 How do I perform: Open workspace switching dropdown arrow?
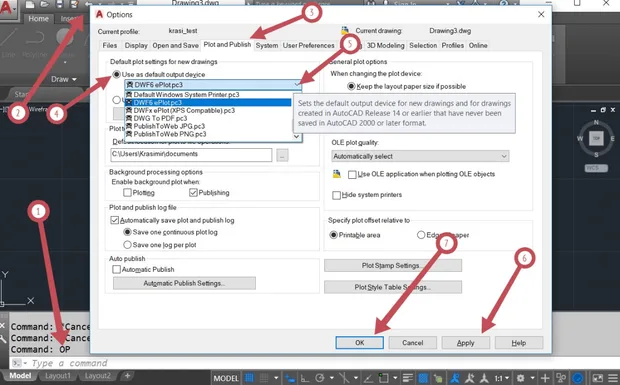(x=533, y=378)
